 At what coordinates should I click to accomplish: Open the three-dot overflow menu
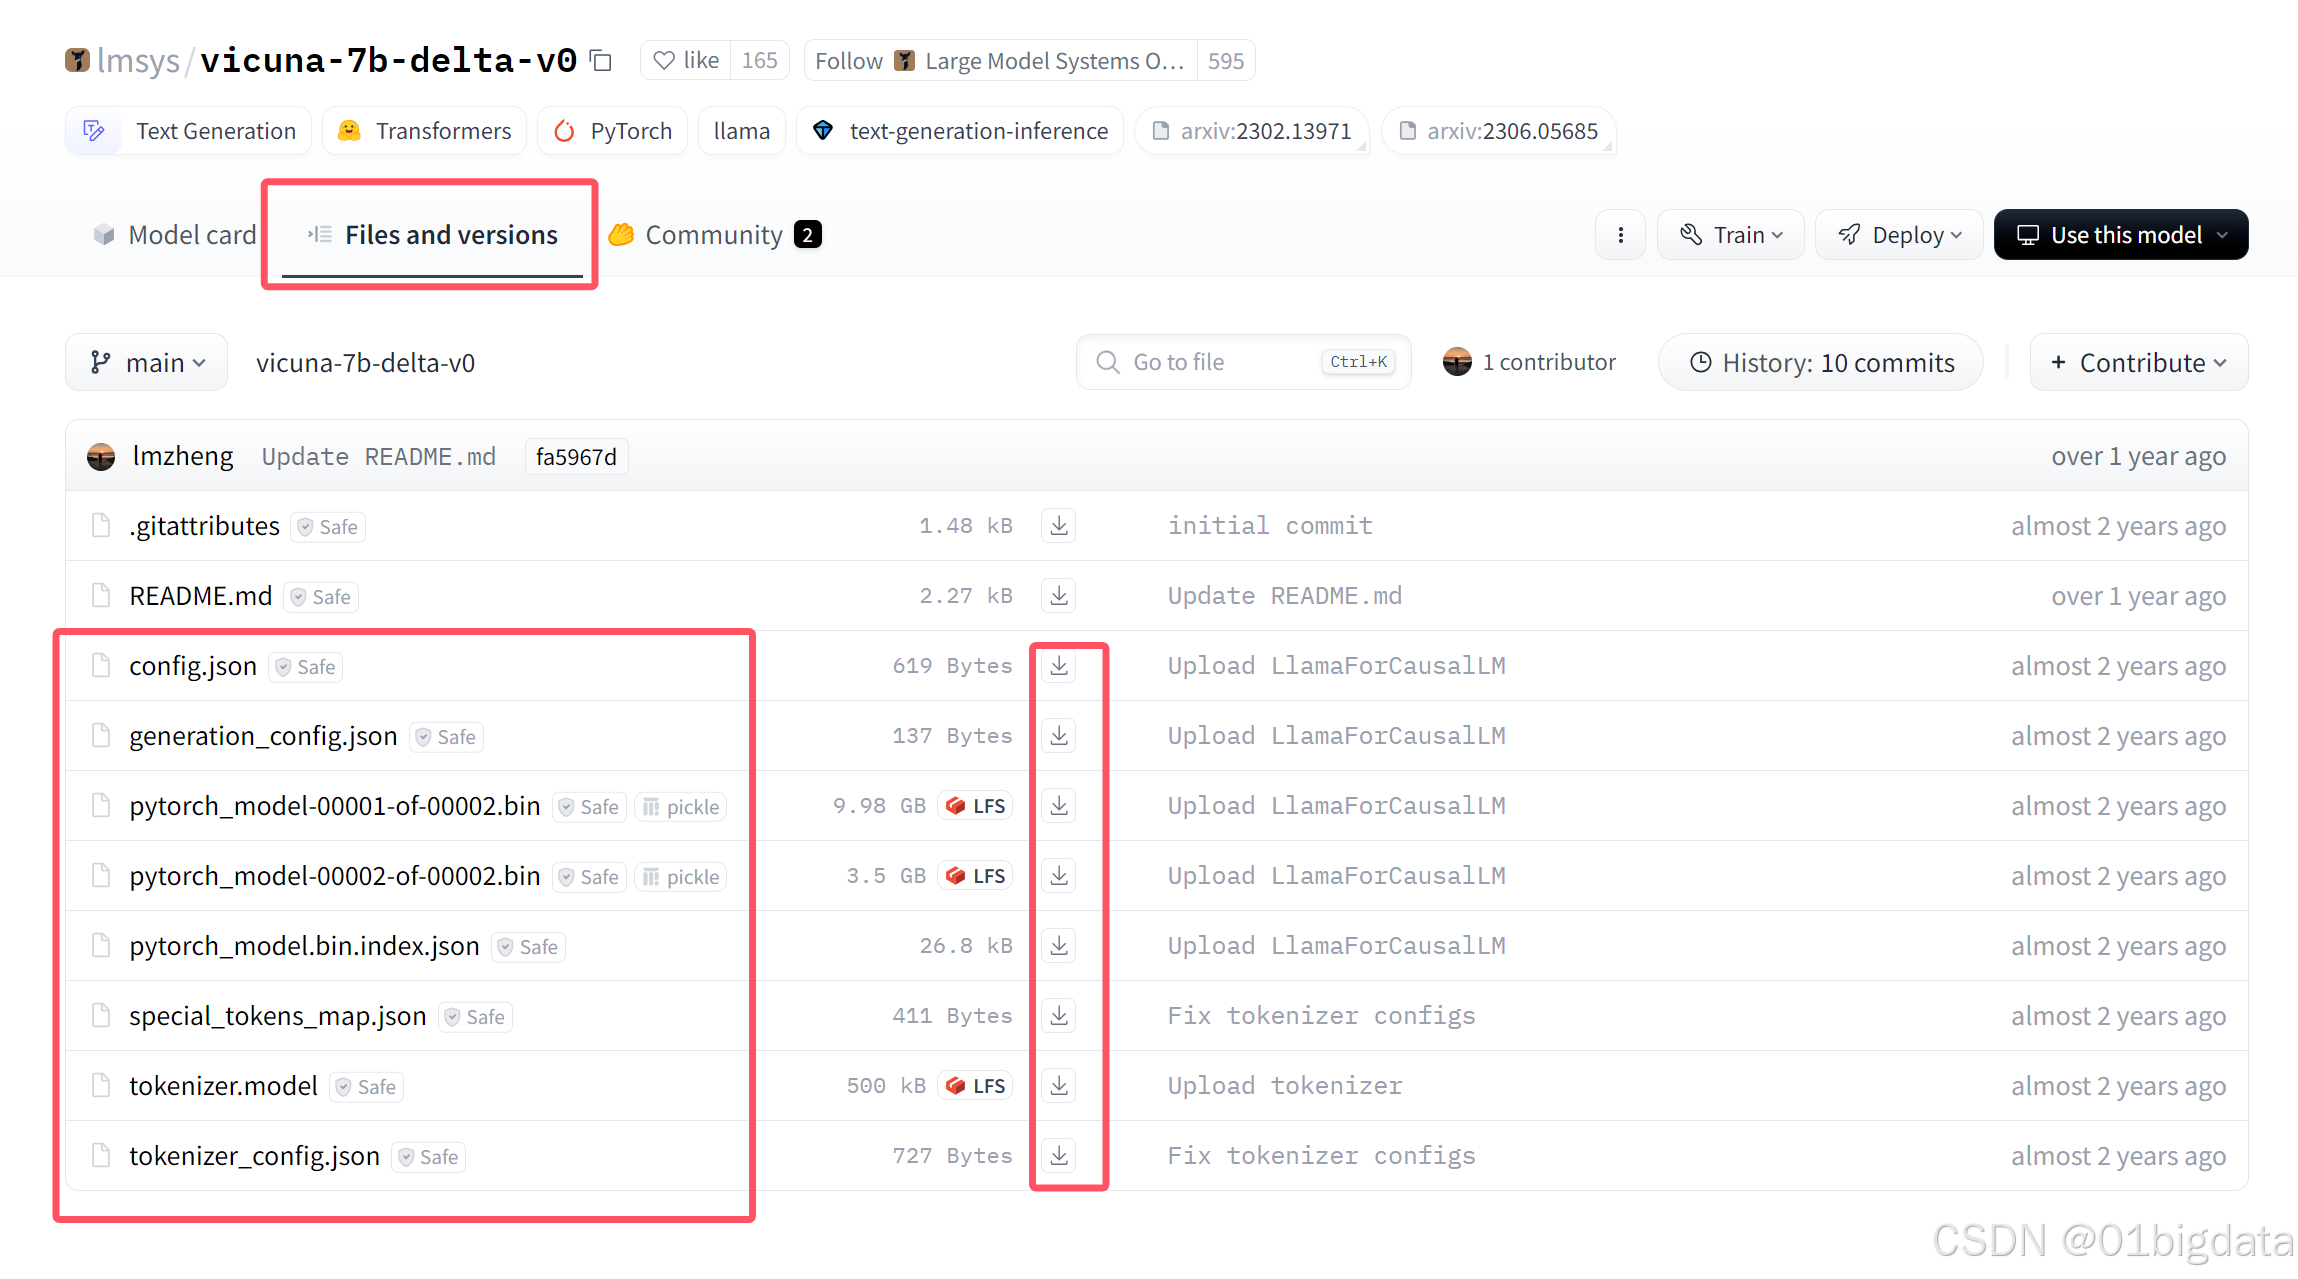1620,234
